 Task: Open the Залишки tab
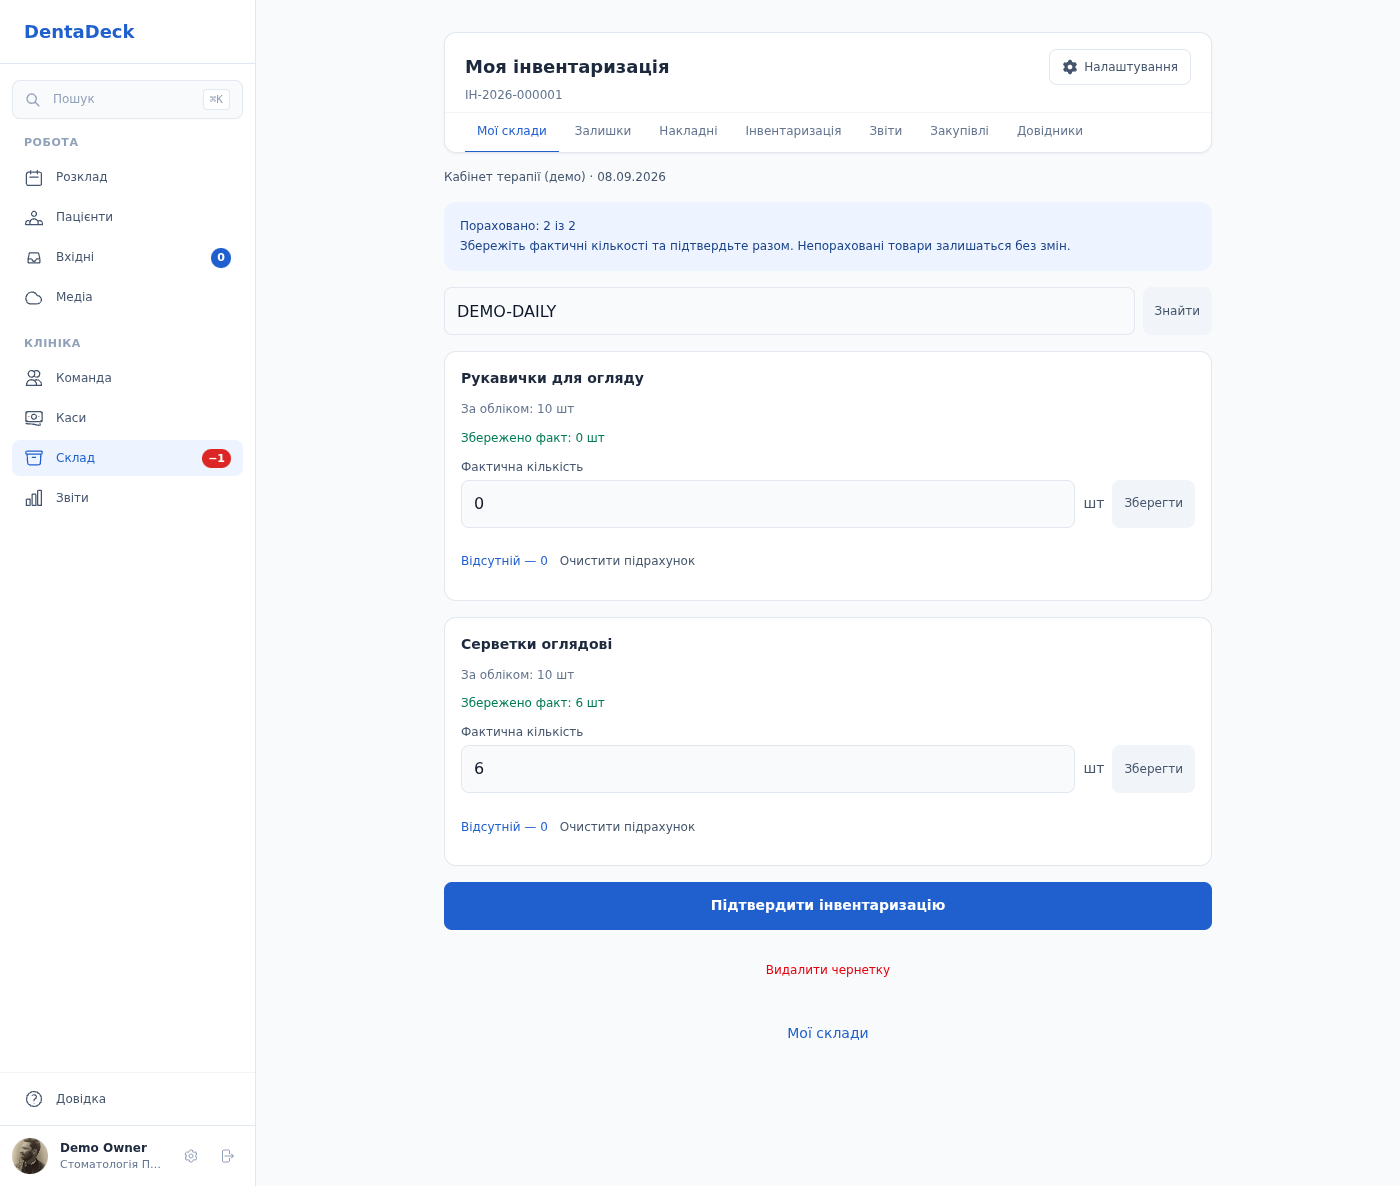603,131
